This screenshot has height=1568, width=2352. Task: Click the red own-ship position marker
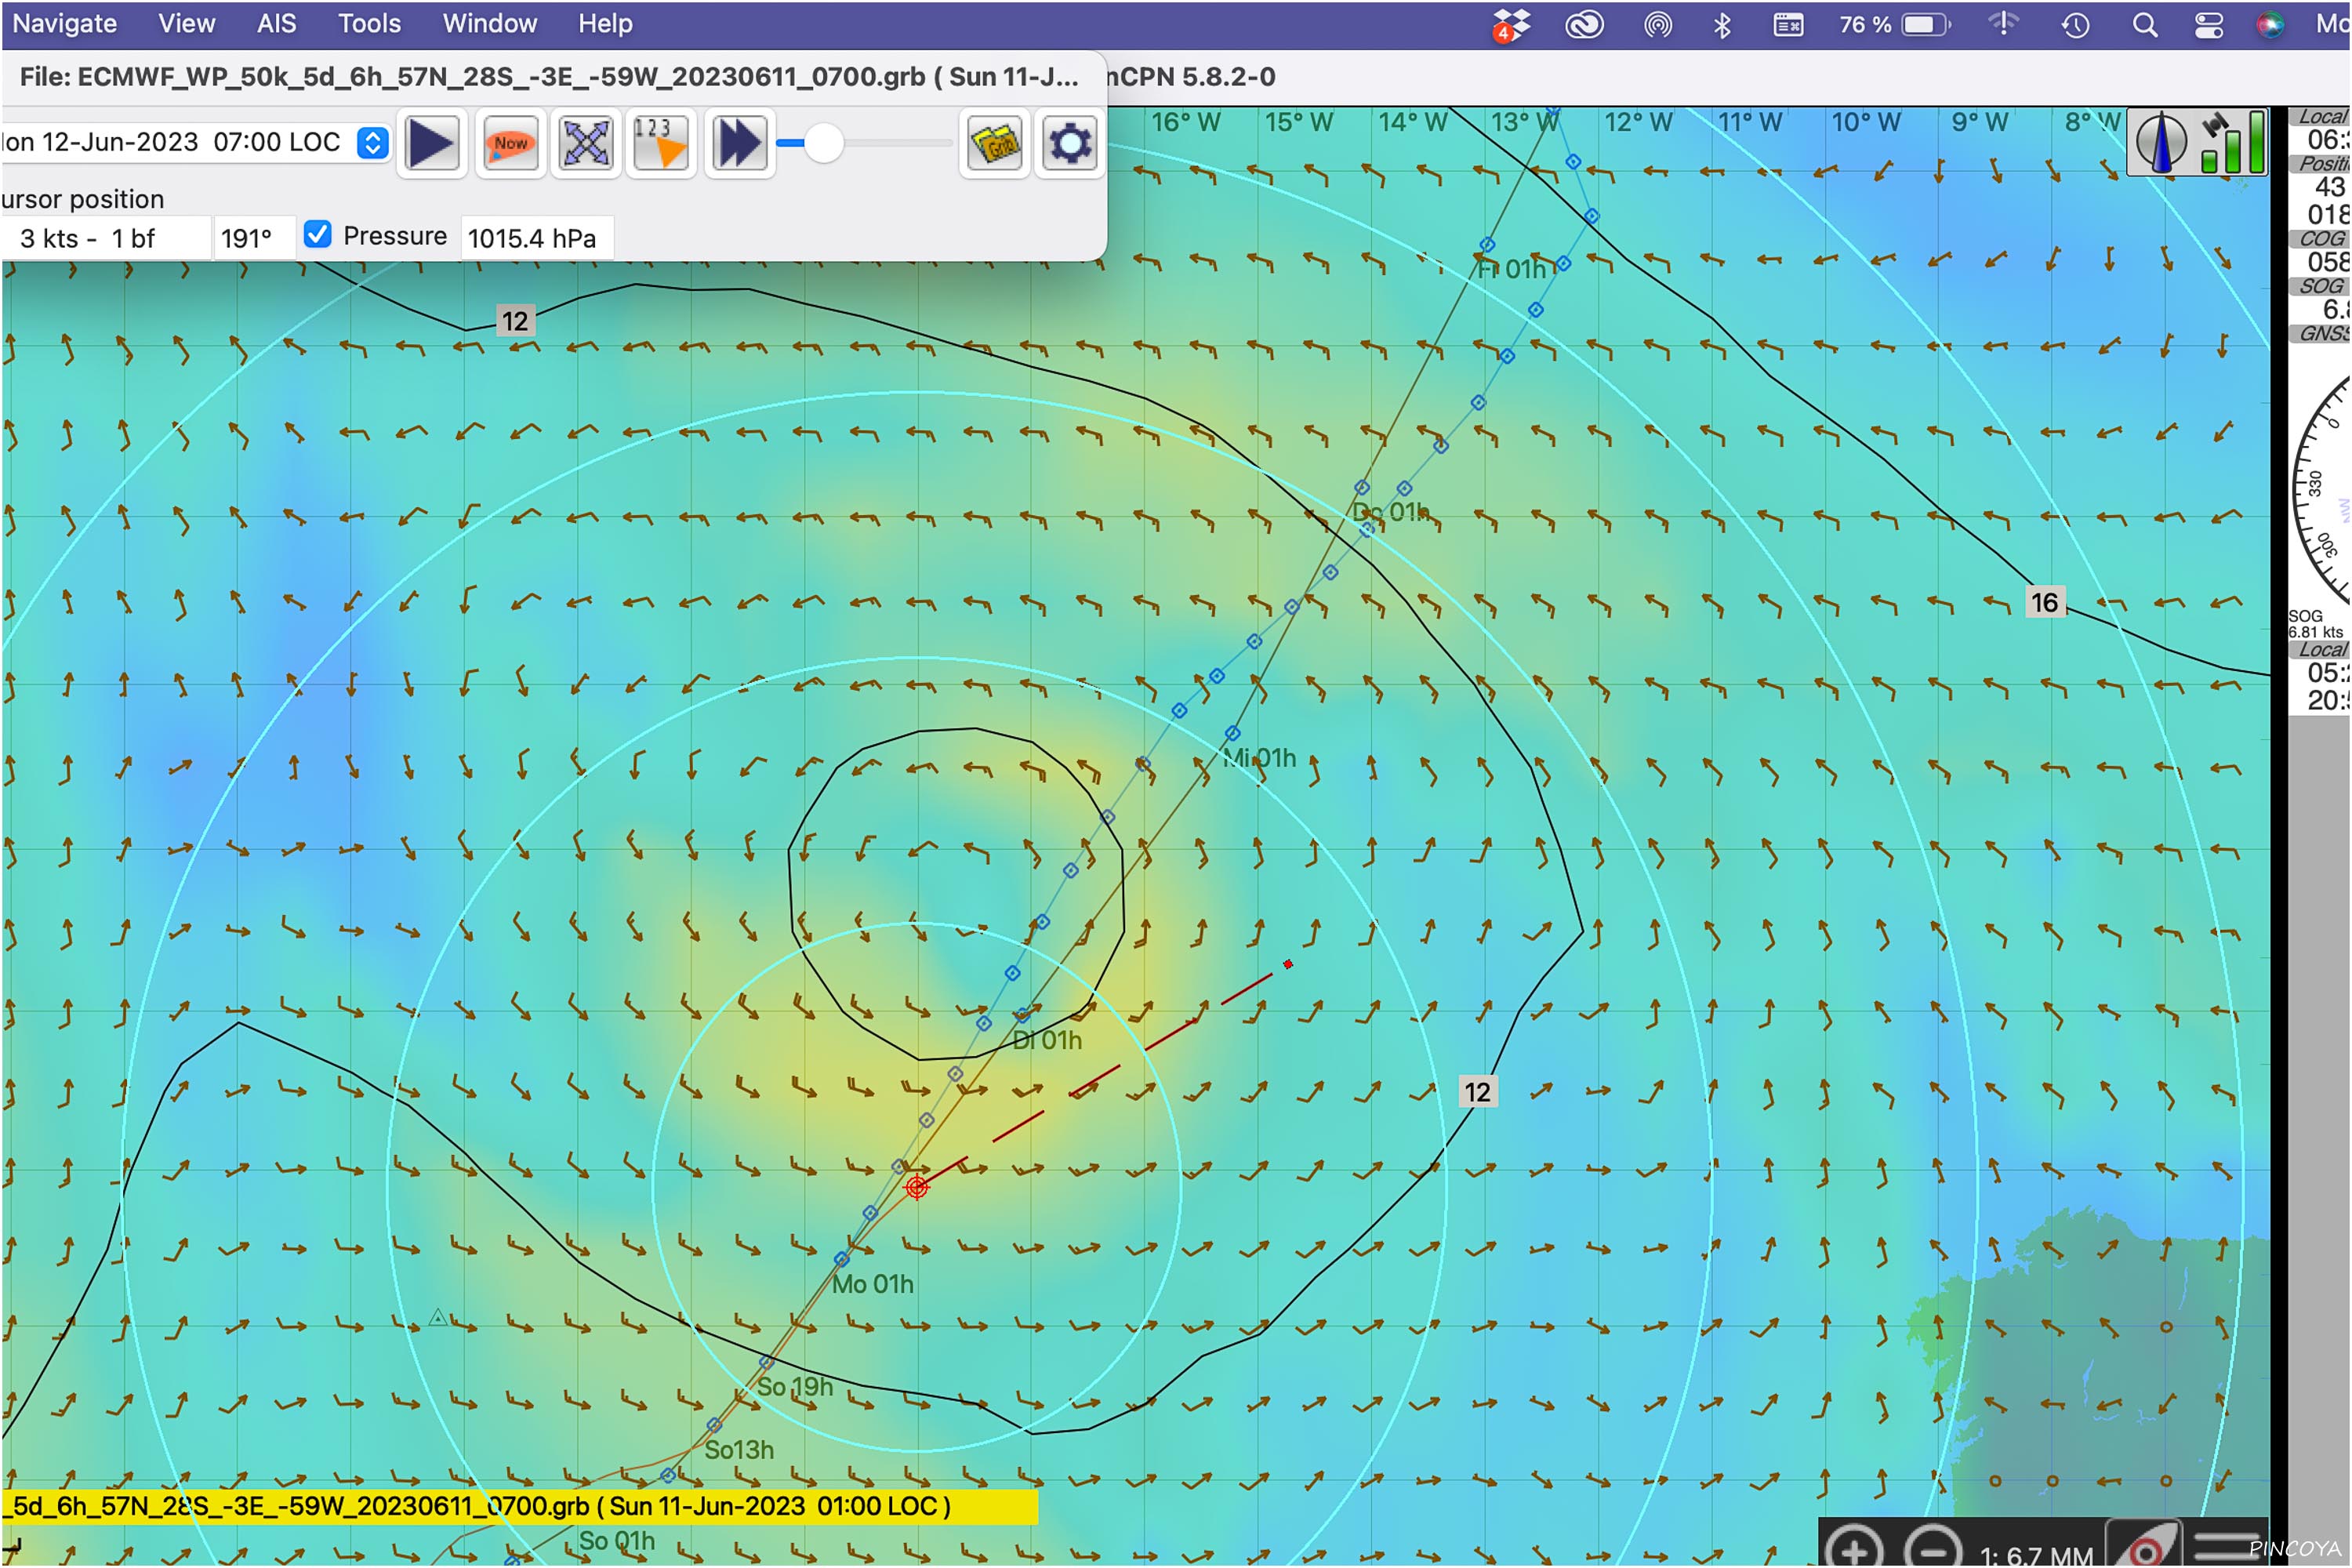pos(916,1187)
